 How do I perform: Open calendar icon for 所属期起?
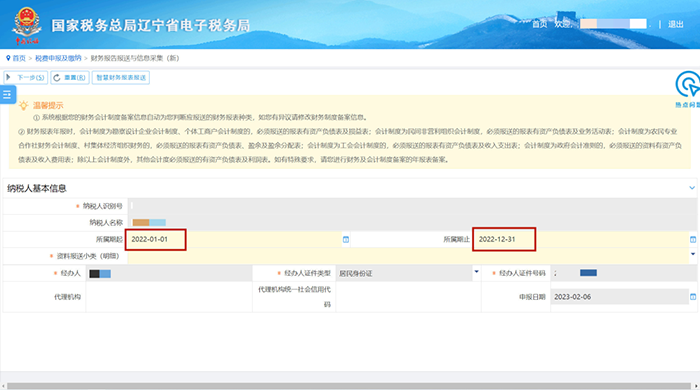346,240
